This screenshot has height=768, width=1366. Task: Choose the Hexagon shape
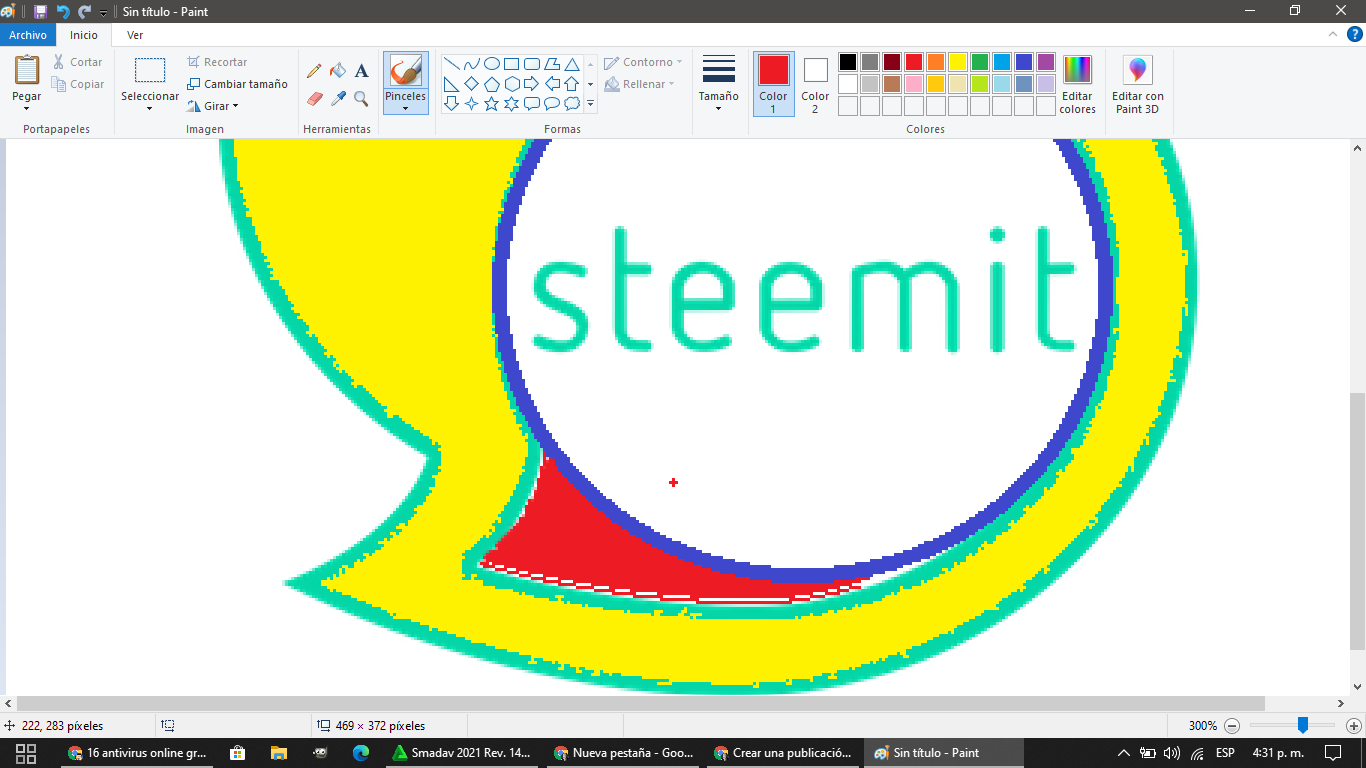tap(512, 84)
